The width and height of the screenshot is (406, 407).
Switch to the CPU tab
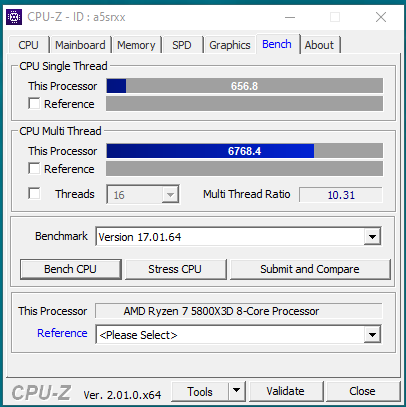coord(28,45)
